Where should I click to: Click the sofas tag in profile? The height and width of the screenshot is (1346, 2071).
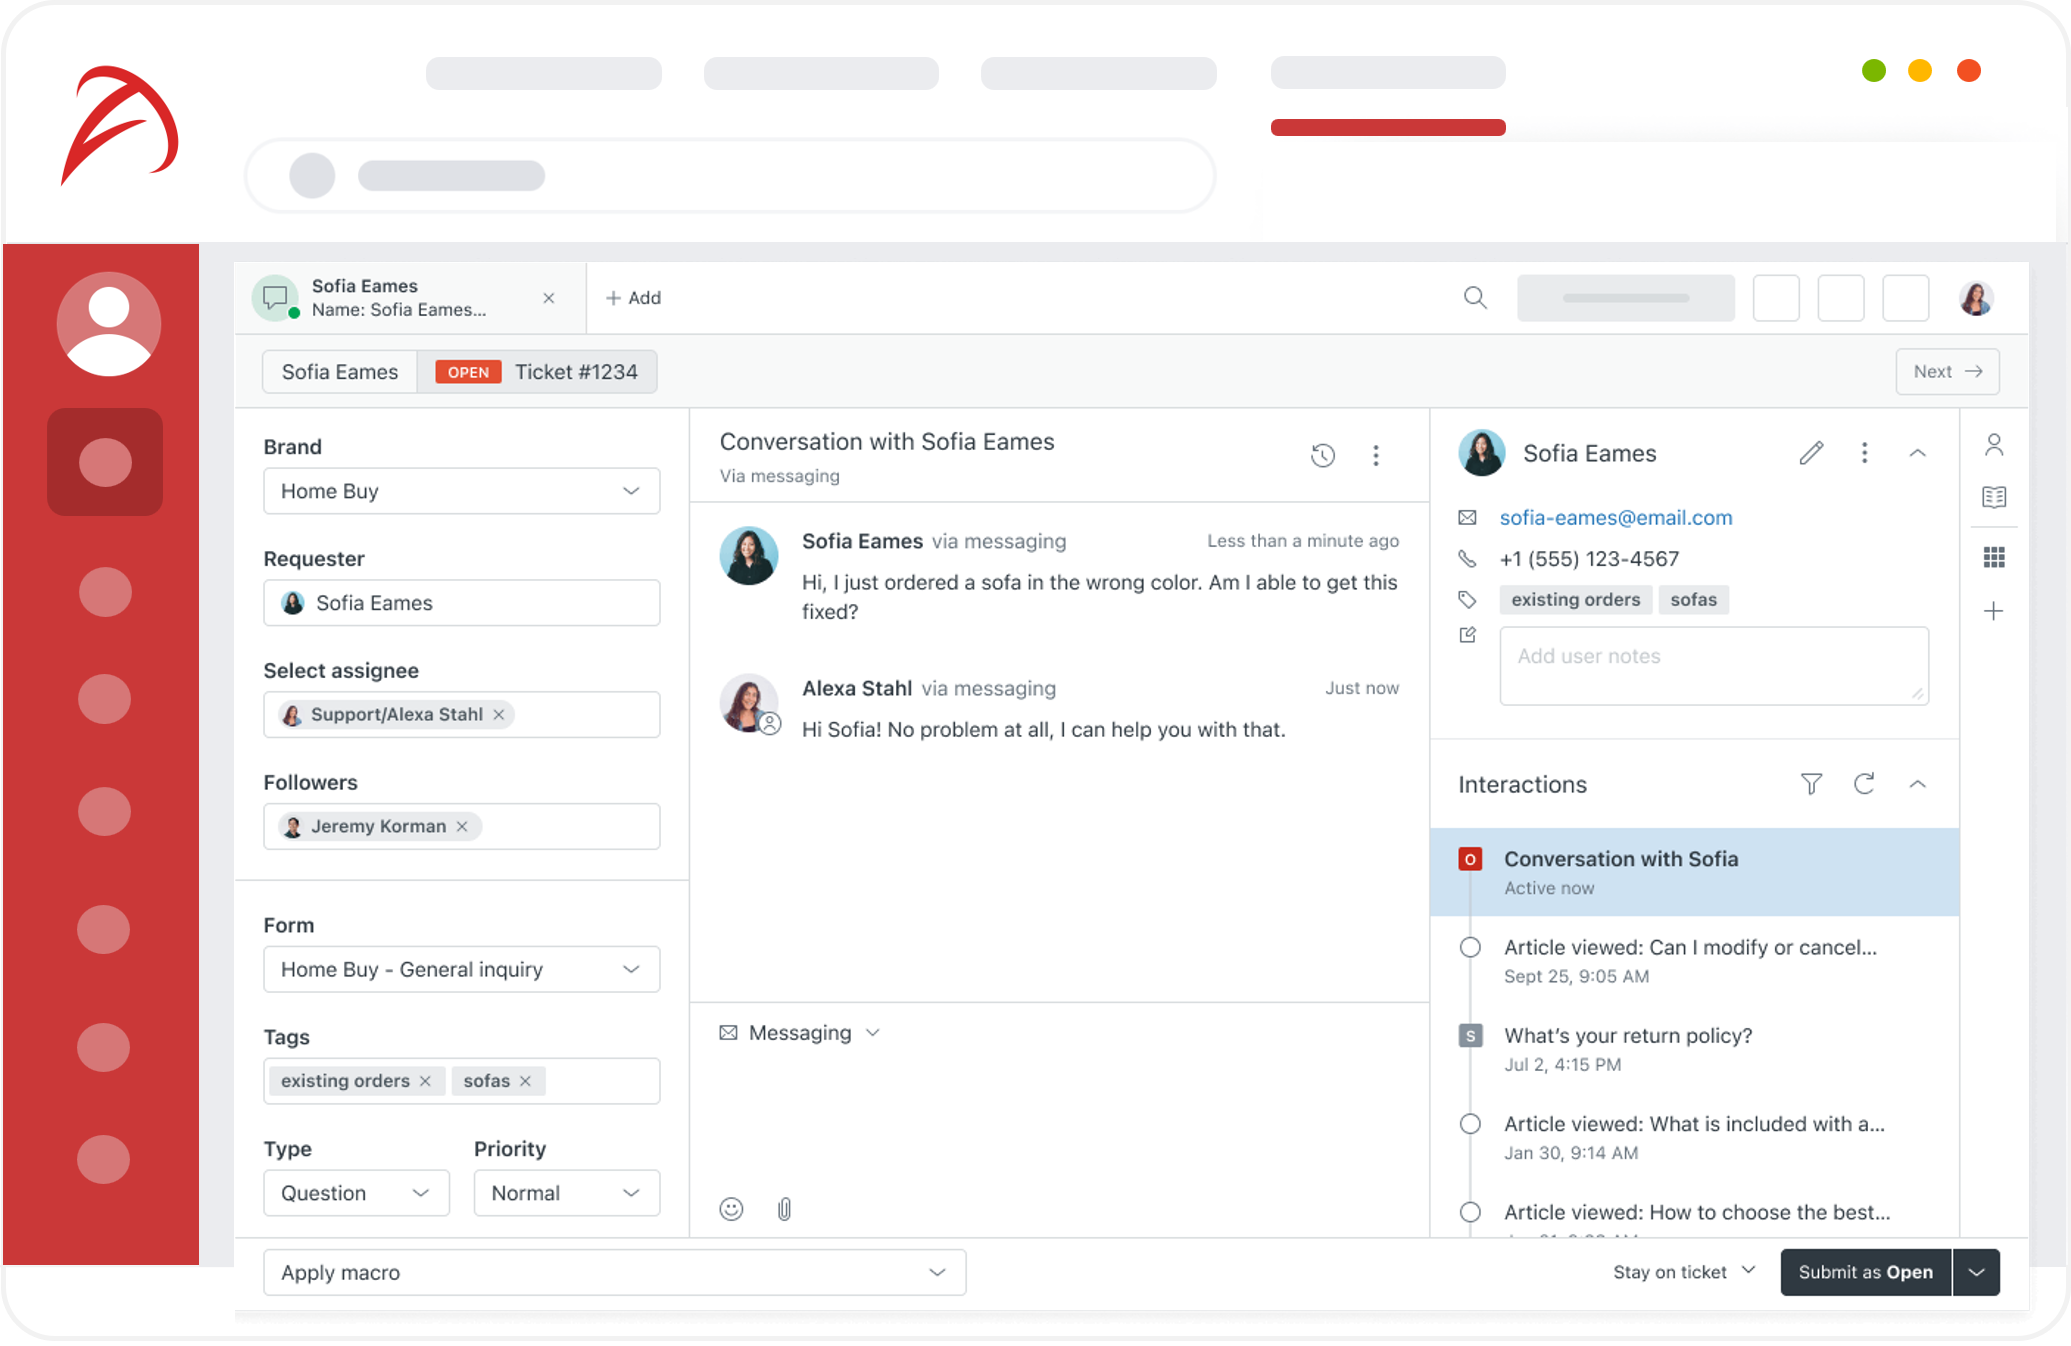[1693, 600]
